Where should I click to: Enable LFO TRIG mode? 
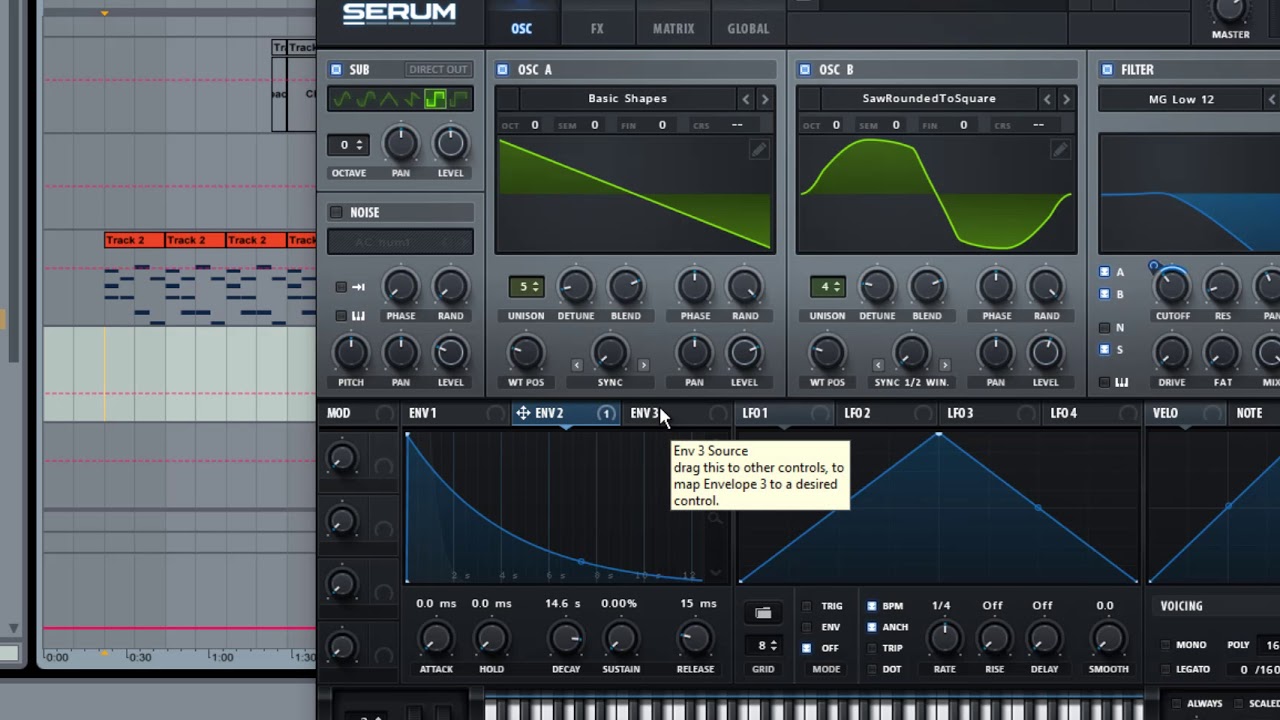807,606
